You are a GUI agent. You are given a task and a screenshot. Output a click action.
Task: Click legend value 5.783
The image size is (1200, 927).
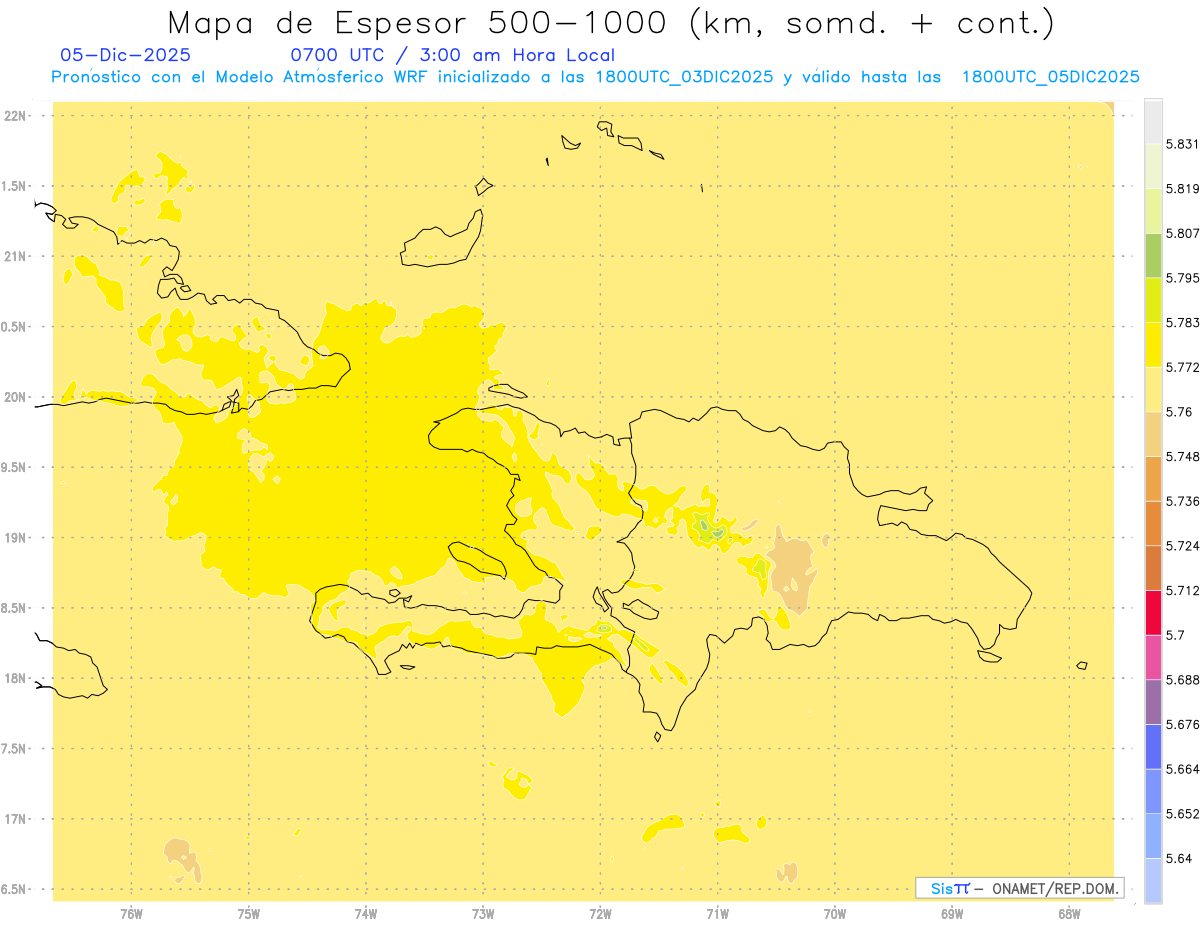(x=1182, y=323)
